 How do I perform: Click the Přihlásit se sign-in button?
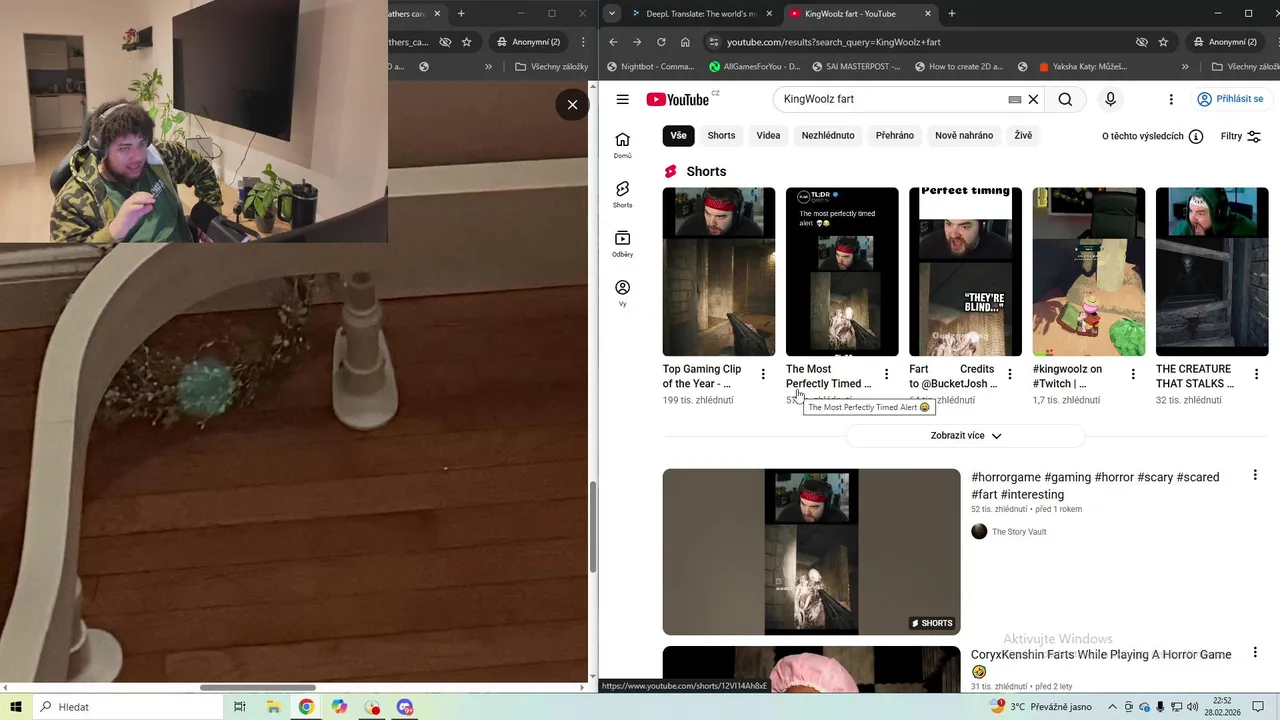click(1230, 99)
